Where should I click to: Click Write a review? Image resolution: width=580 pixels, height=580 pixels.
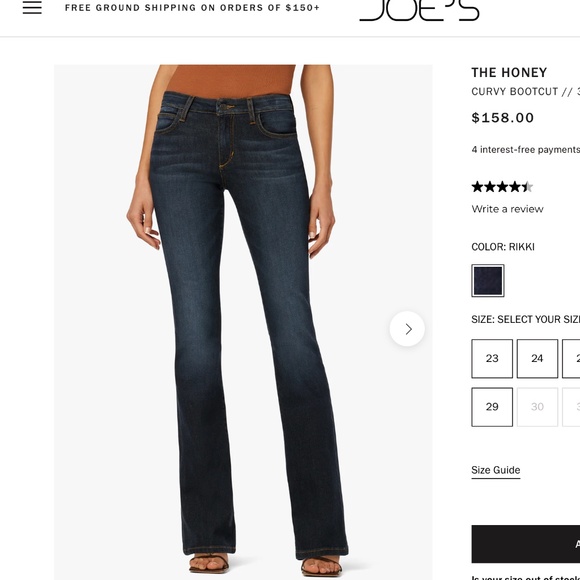point(507,209)
